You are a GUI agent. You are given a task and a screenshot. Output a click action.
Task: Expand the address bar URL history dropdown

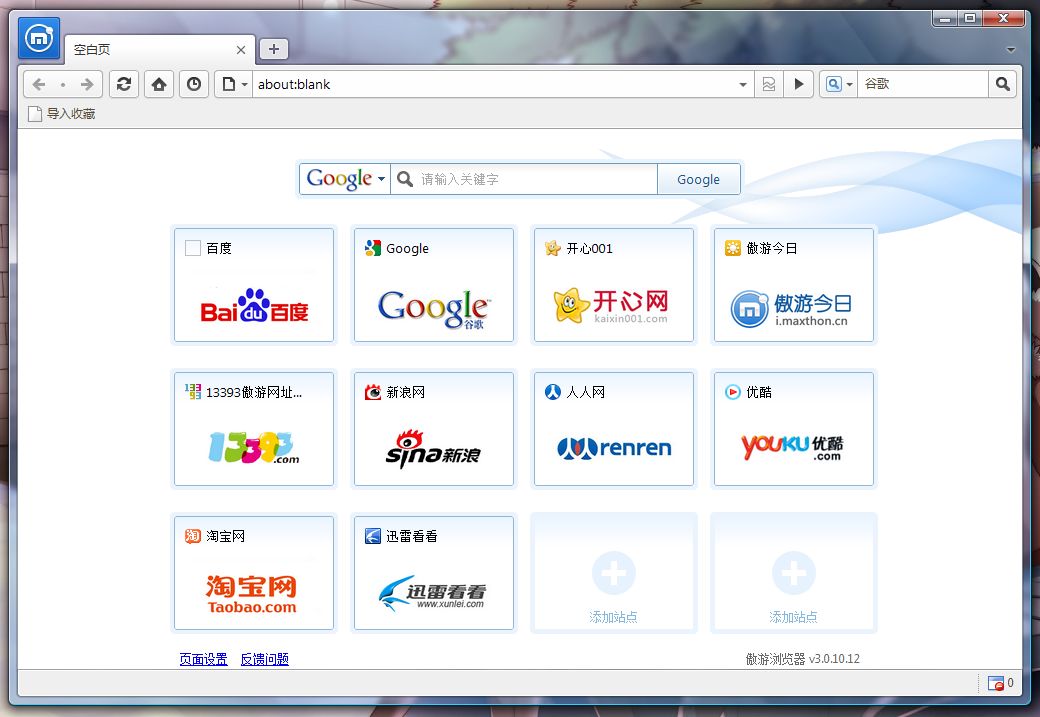[743, 85]
